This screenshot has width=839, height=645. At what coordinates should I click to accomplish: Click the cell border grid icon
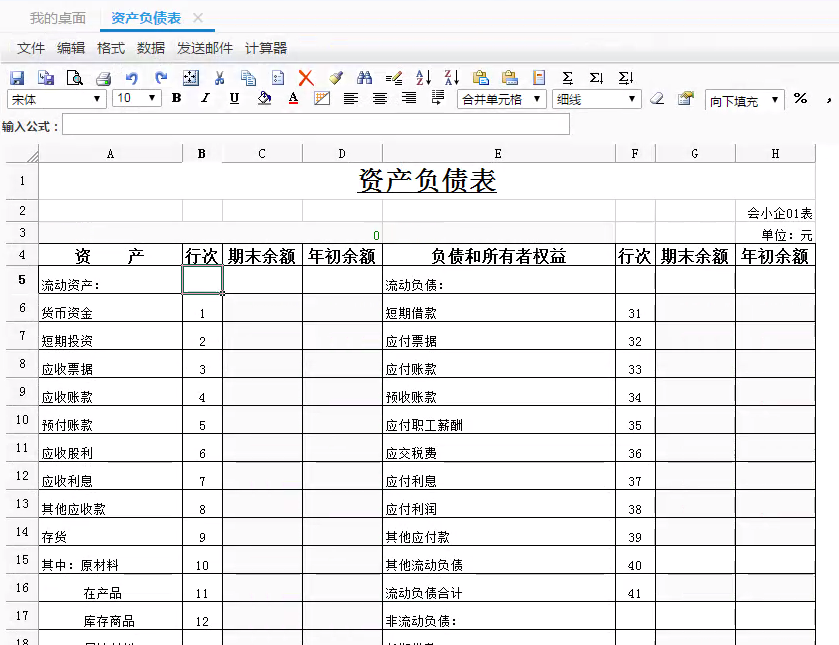click(x=322, y=98)
